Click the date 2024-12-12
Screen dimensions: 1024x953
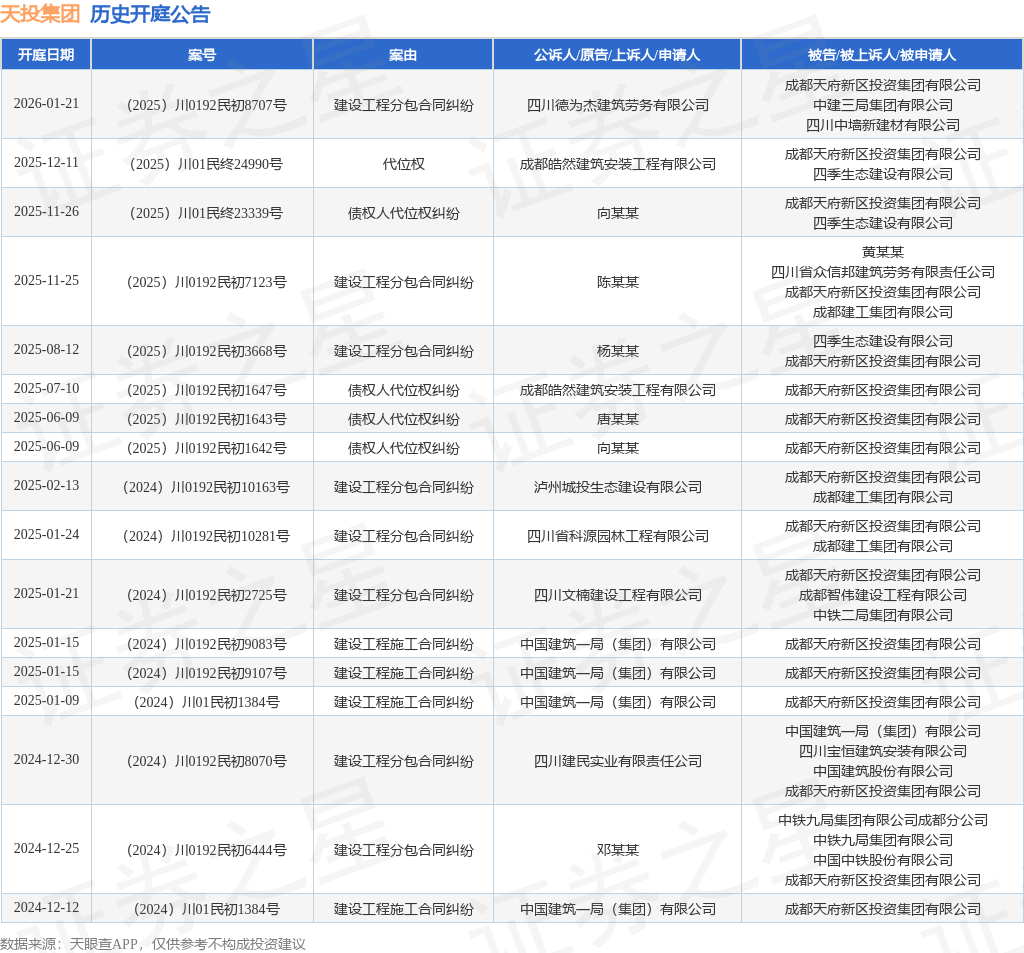pos(46,907)
